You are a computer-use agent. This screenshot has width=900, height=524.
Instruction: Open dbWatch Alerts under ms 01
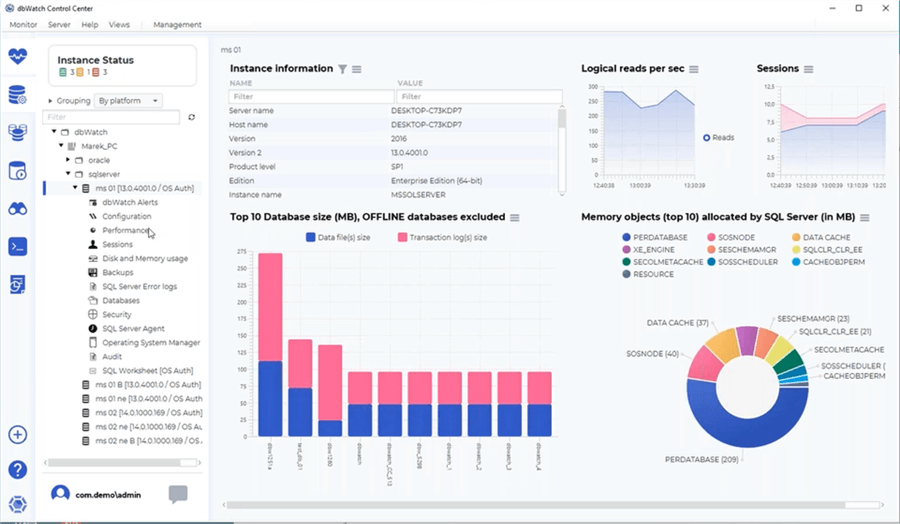pyautogui.click(x=130, y=203)
